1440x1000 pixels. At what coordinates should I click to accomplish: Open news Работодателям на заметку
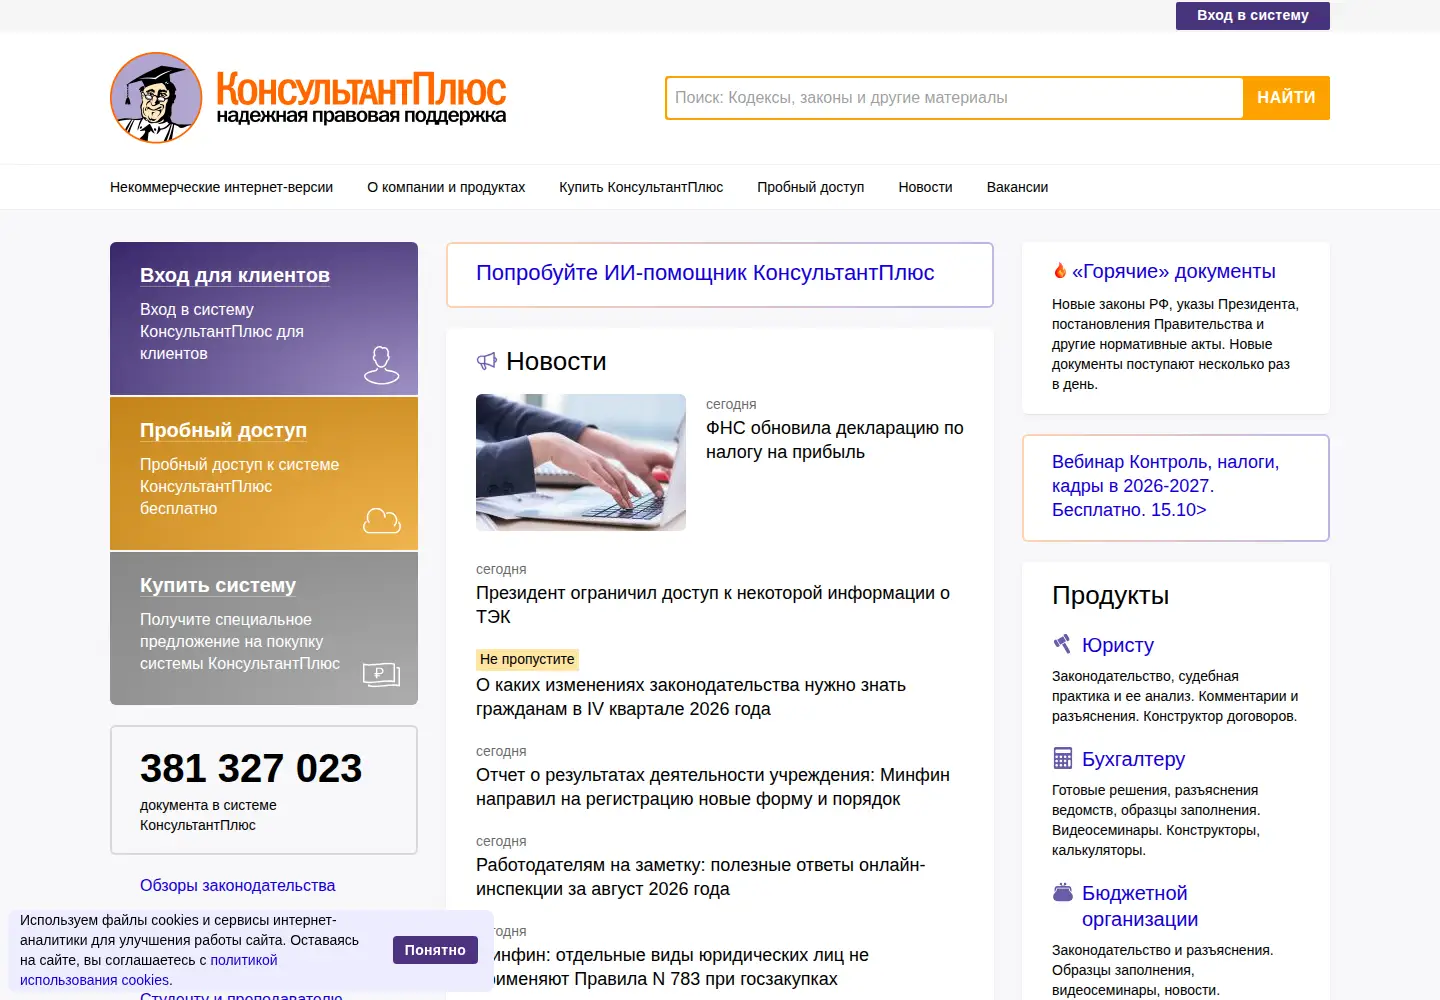point(701,877)
